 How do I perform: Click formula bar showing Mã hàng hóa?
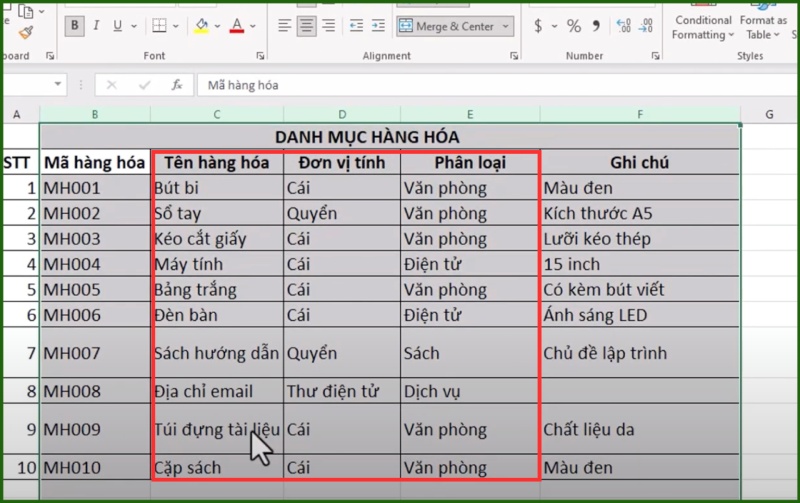(x=497, y=85)
